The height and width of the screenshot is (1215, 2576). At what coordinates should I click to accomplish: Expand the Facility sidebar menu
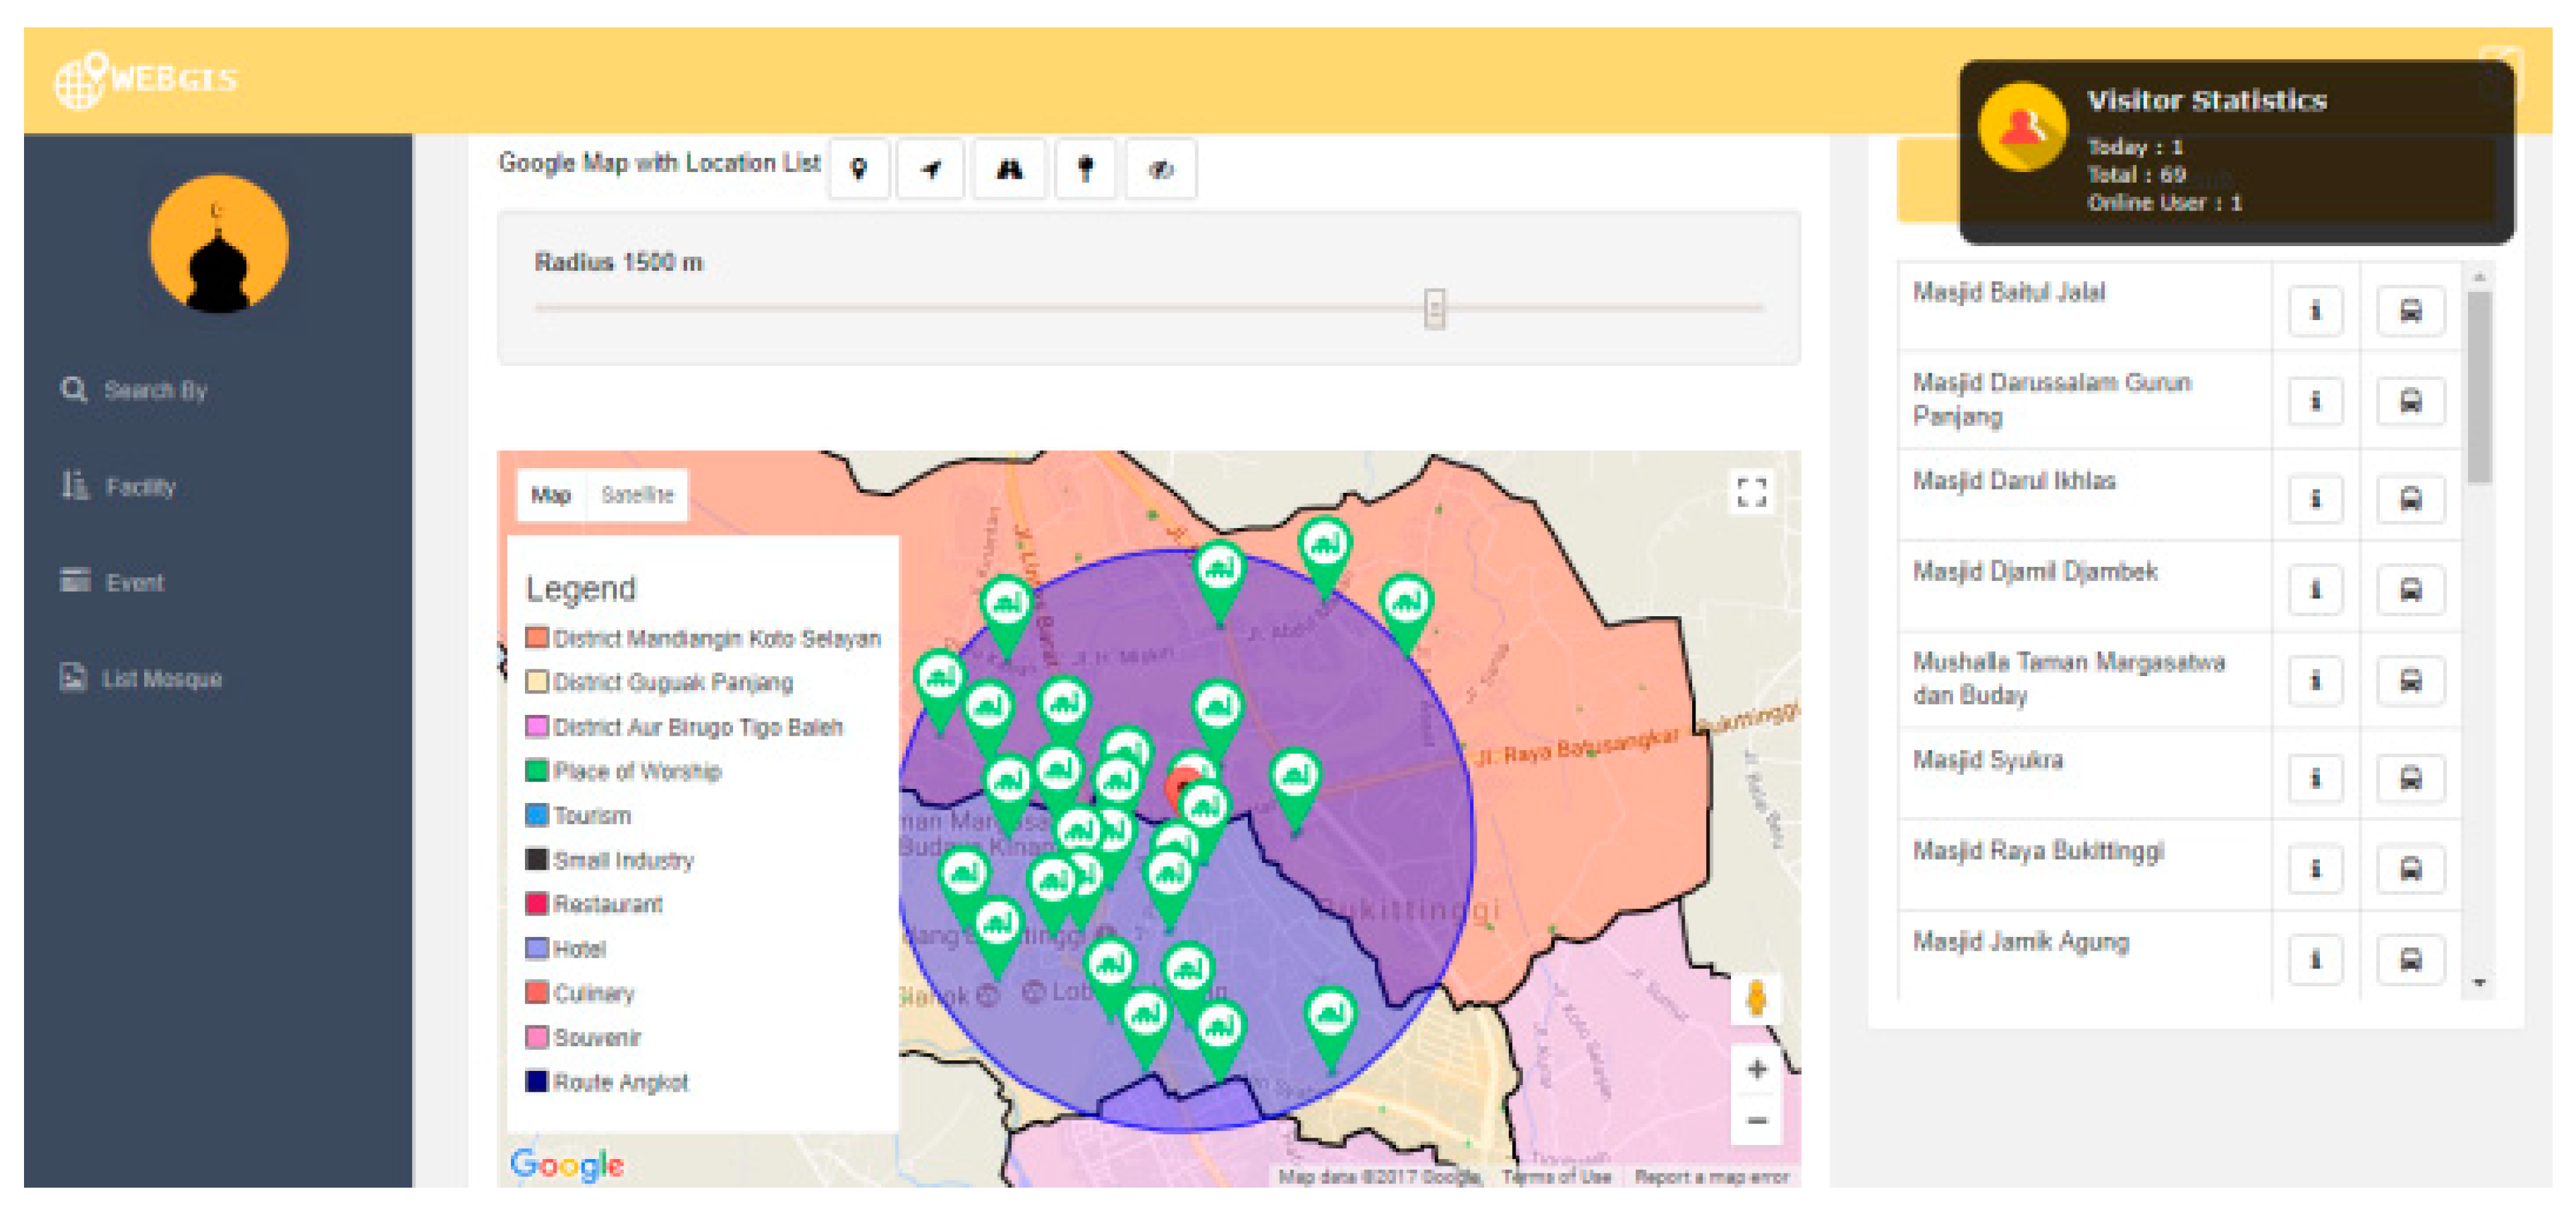(x=139, y=487)
